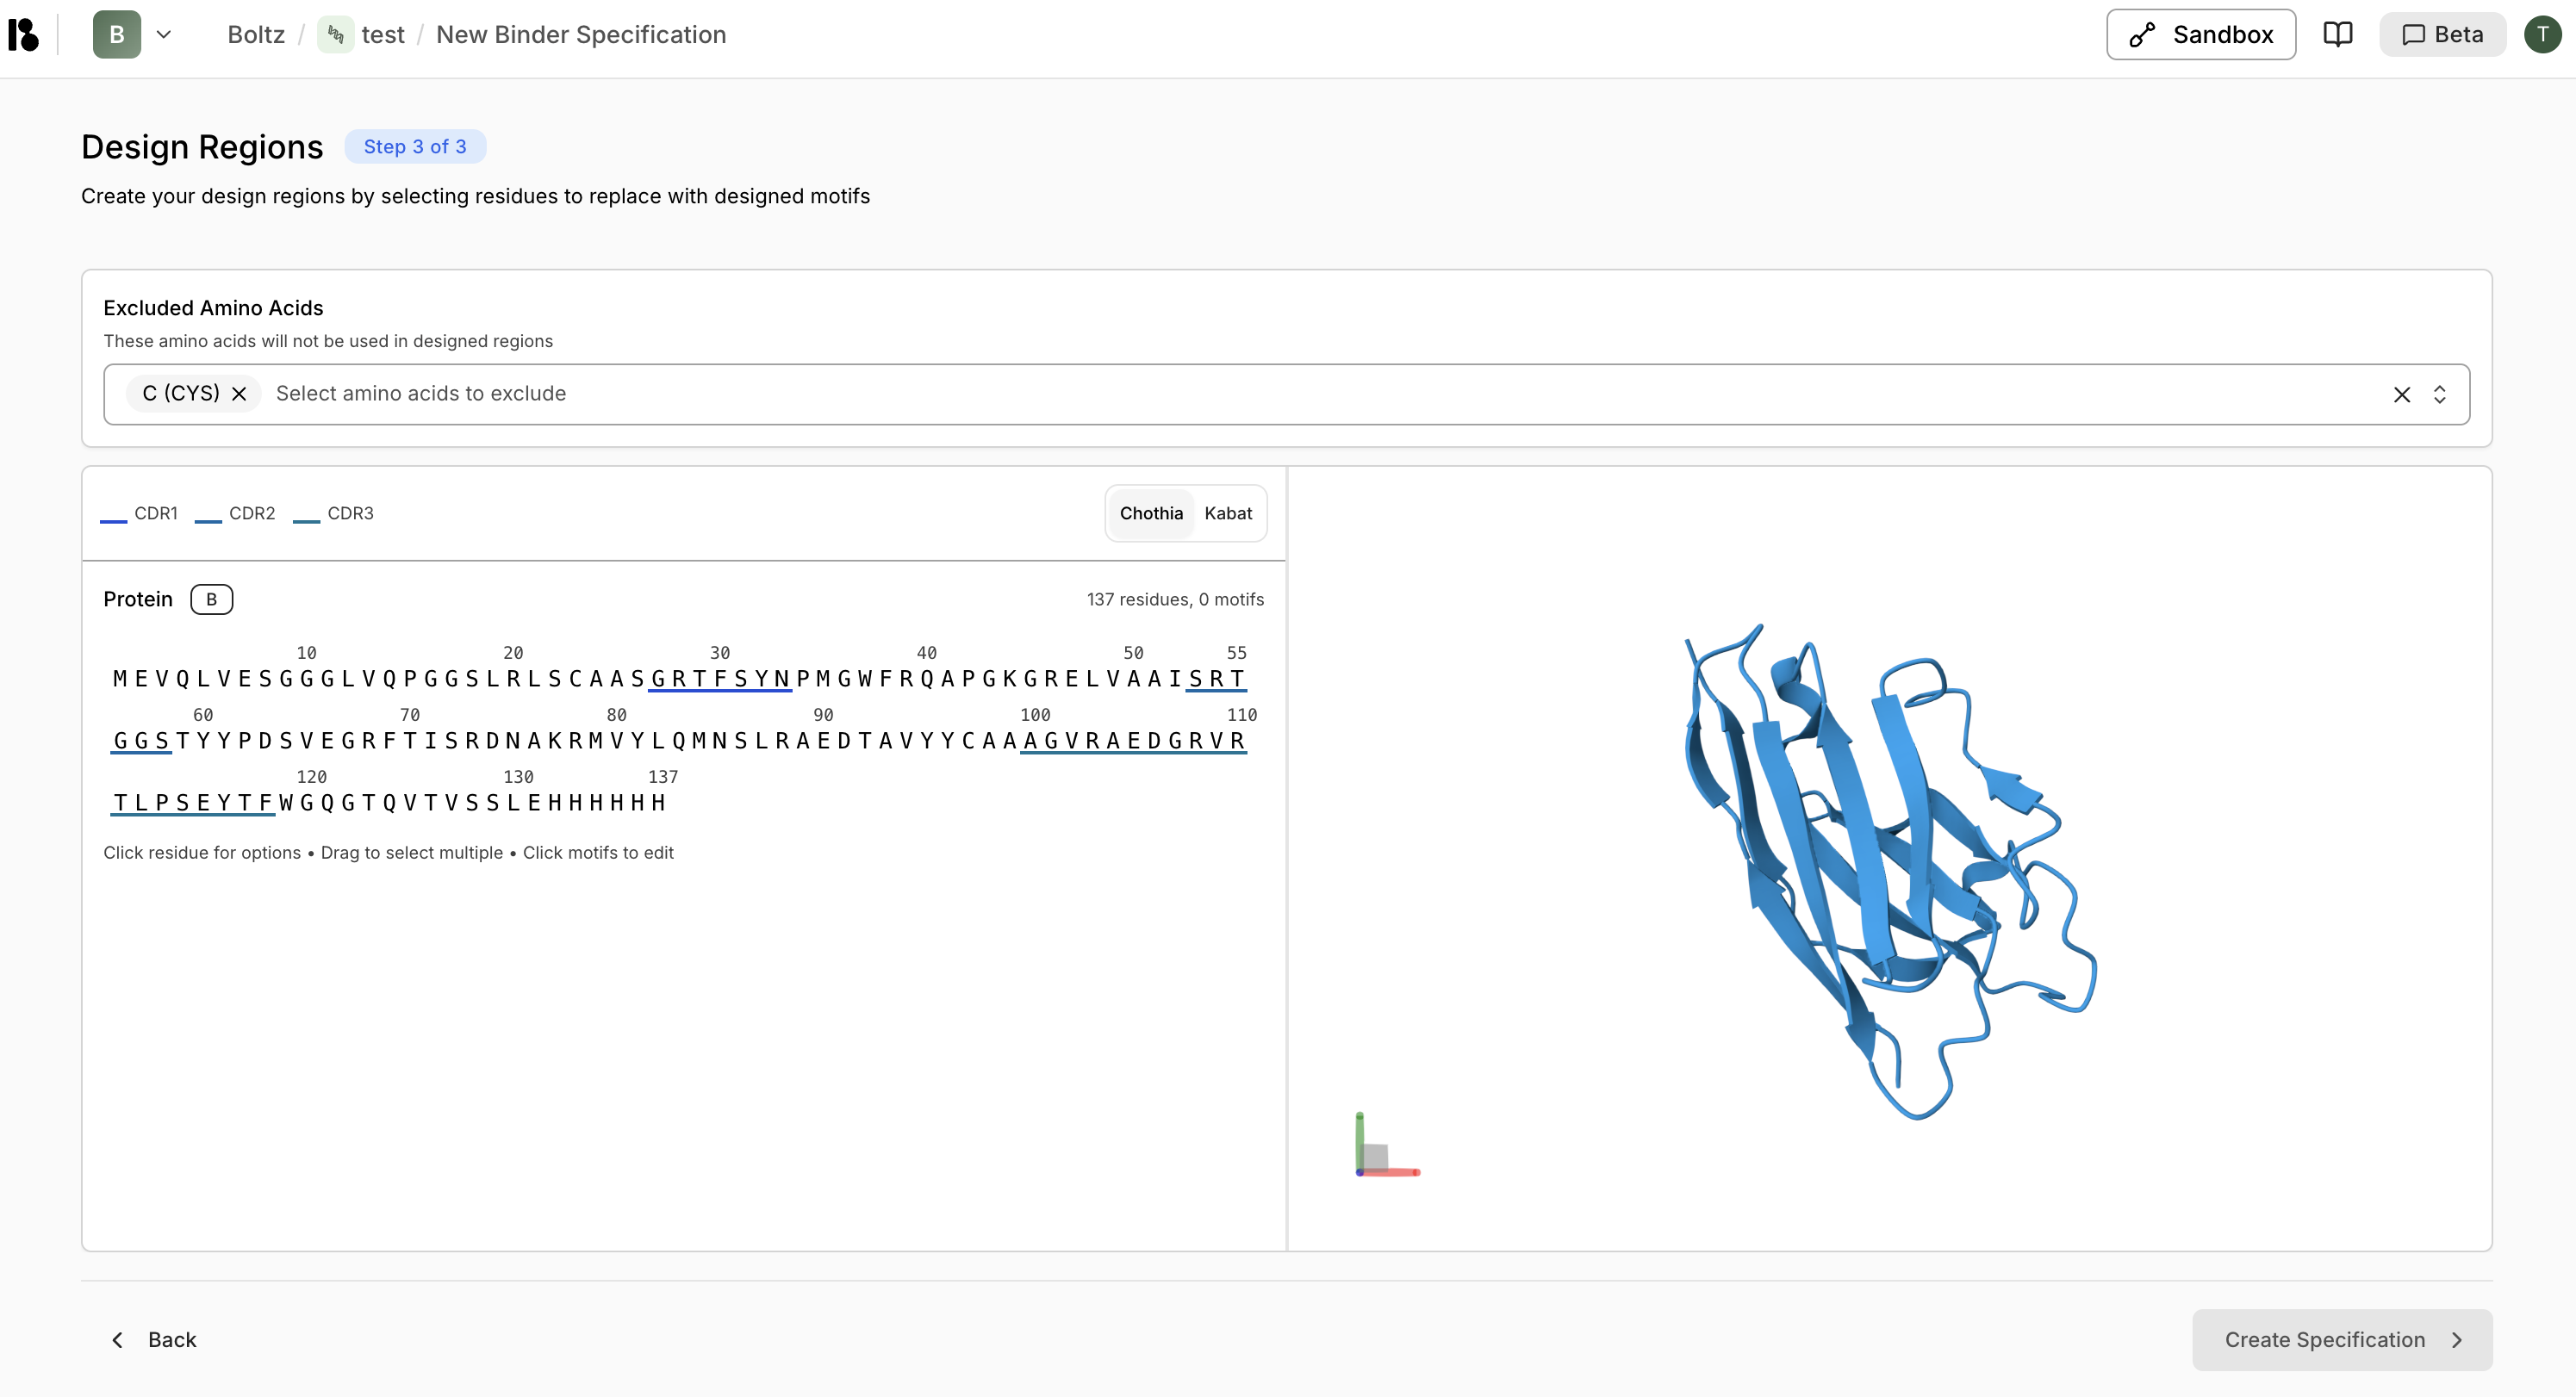Click the Protein chain B badge
This screenshot has width=2576, height=1397.
(211, 599)
